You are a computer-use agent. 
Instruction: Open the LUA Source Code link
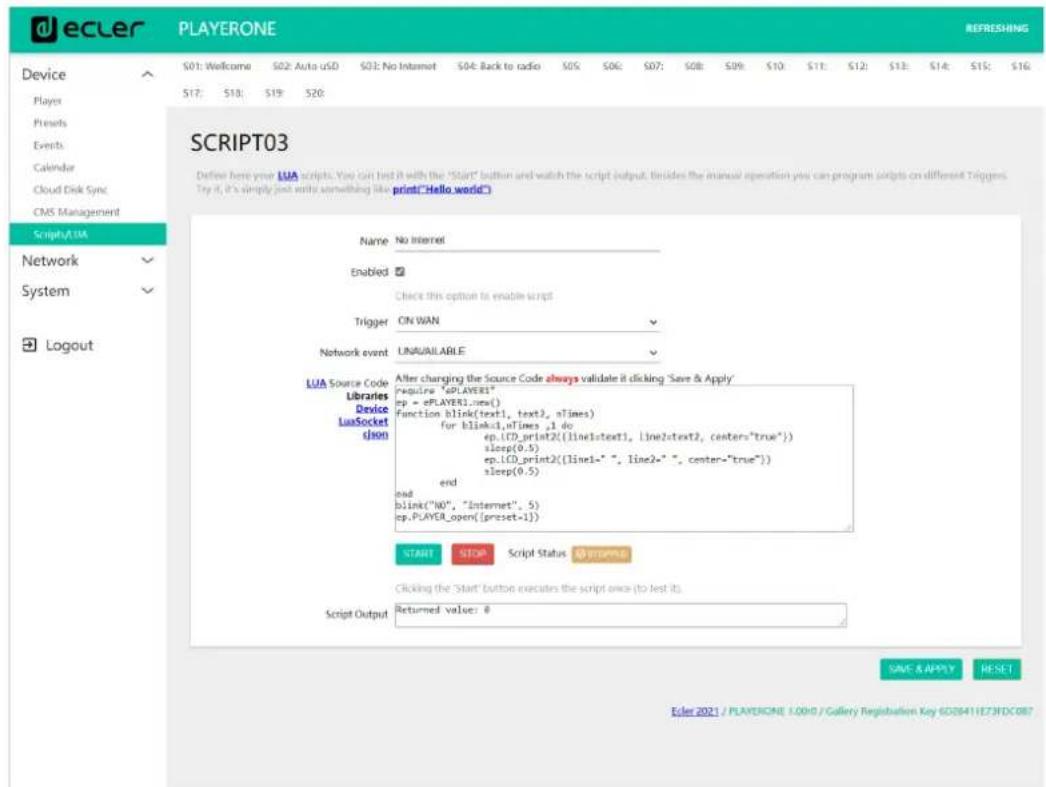(316, 383)
